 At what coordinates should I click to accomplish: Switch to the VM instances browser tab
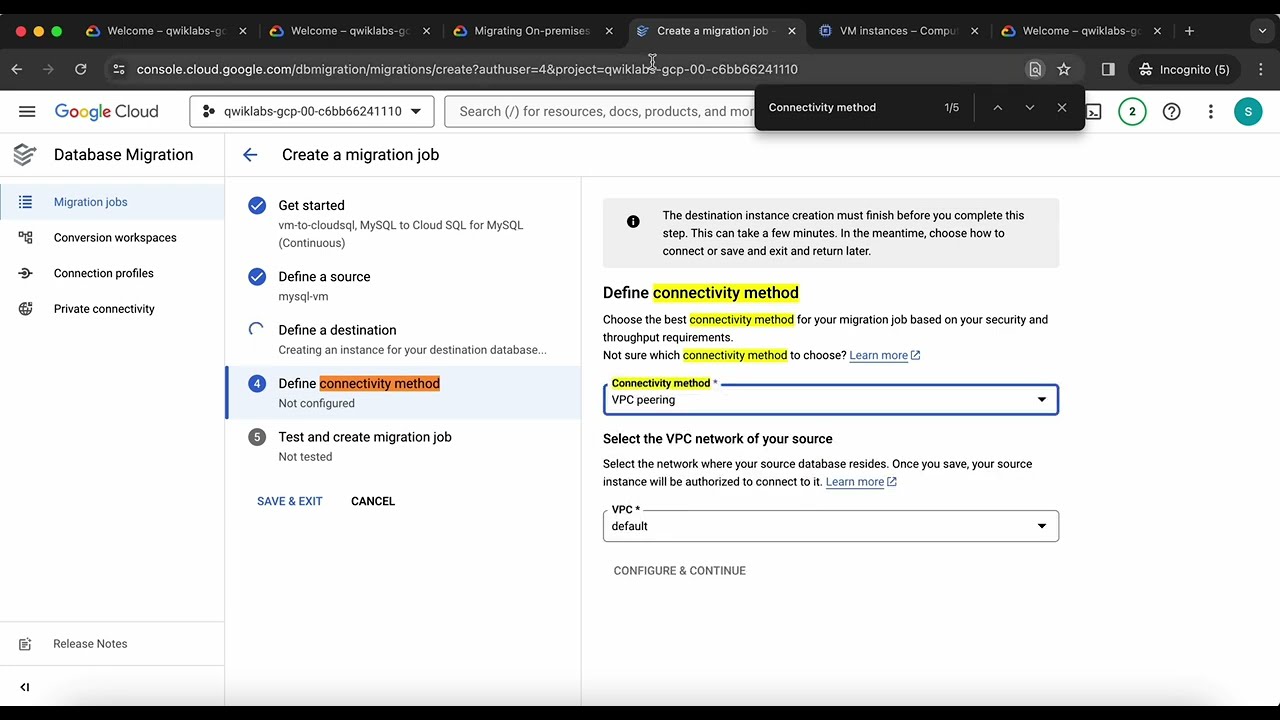[899, 31]
